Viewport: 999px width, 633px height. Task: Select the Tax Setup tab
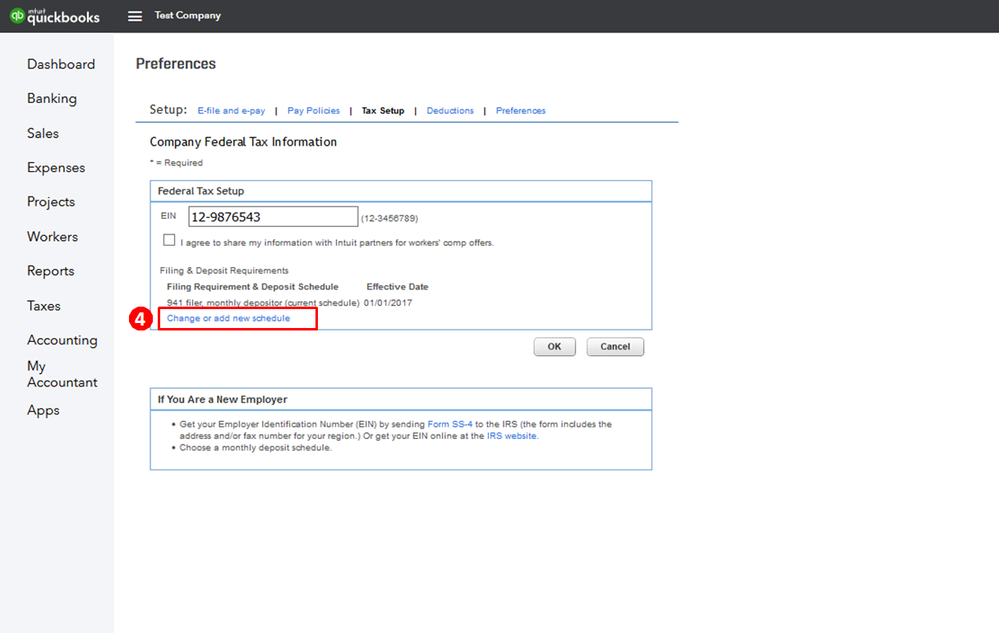click(x=383, y=111)
